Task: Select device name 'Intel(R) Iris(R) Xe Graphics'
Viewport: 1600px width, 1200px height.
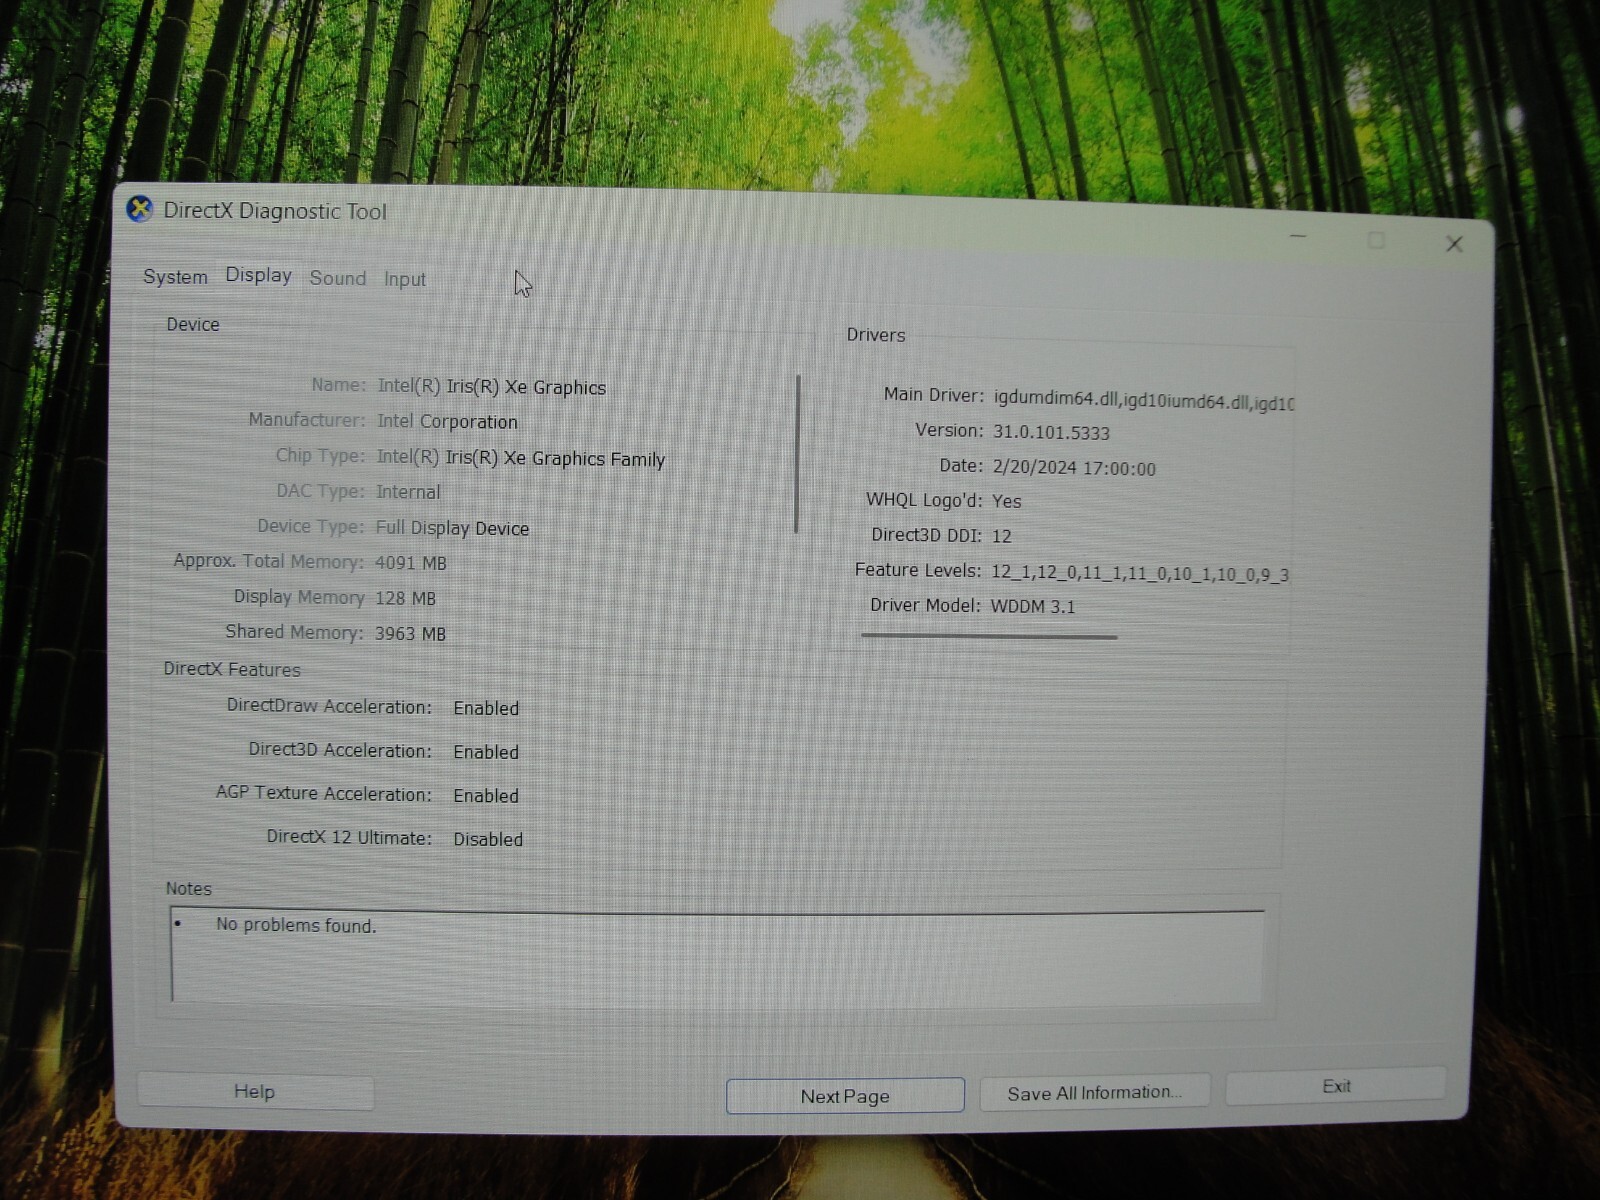Action: tap(491, 387)
